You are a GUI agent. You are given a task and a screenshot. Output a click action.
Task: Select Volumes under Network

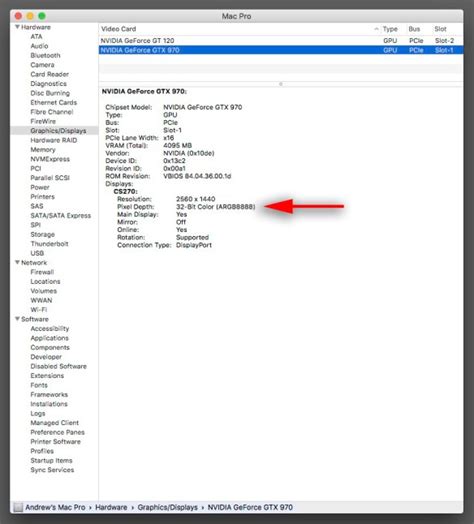coord(44,291)
